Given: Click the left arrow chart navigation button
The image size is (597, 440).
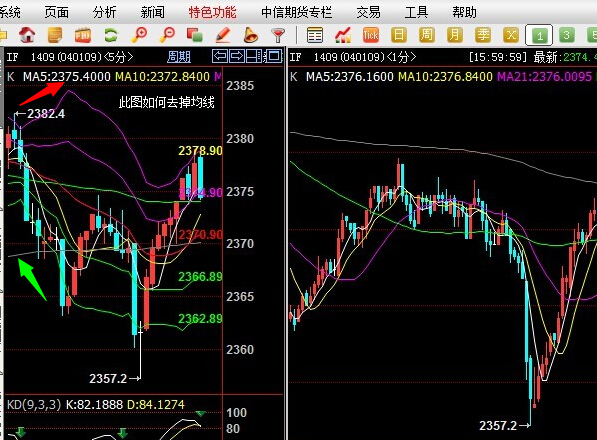Looking at the screenshot, I should click(220, 56).
